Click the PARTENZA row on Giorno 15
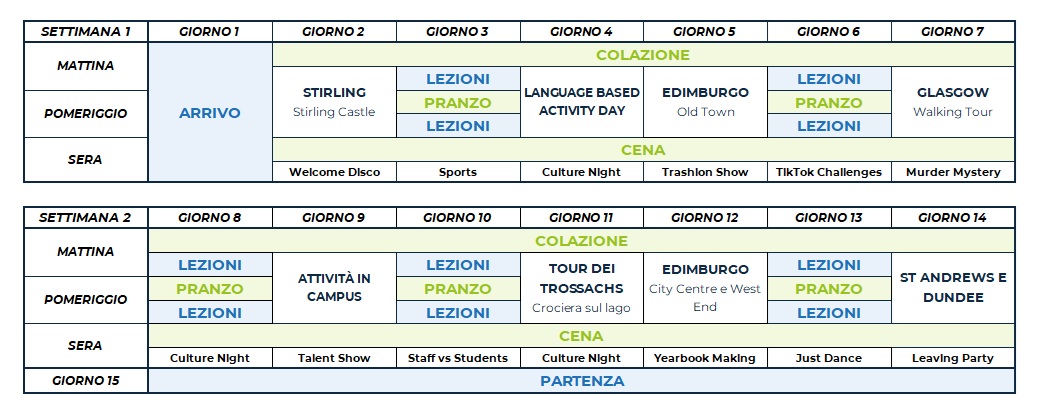1042x416 pixels. point(581,381)
